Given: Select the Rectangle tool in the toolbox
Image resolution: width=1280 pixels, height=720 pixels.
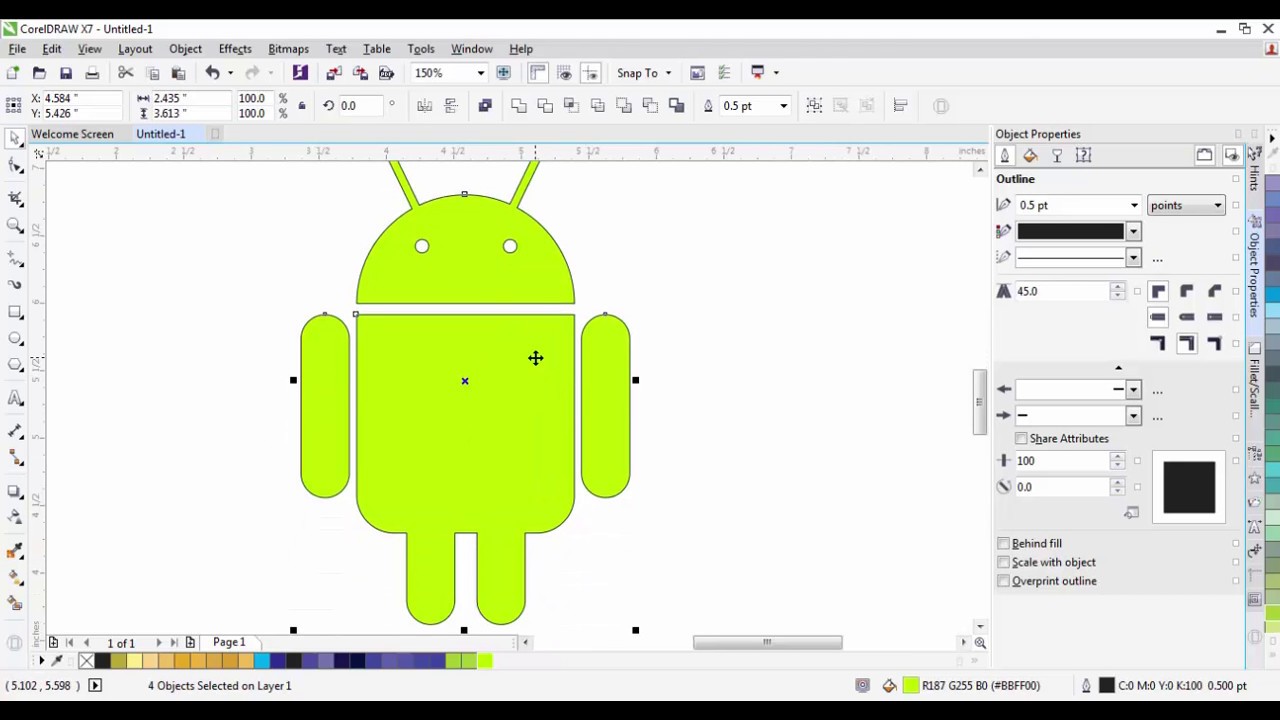Looking at the screenshot, I should [x=15, y=313].
